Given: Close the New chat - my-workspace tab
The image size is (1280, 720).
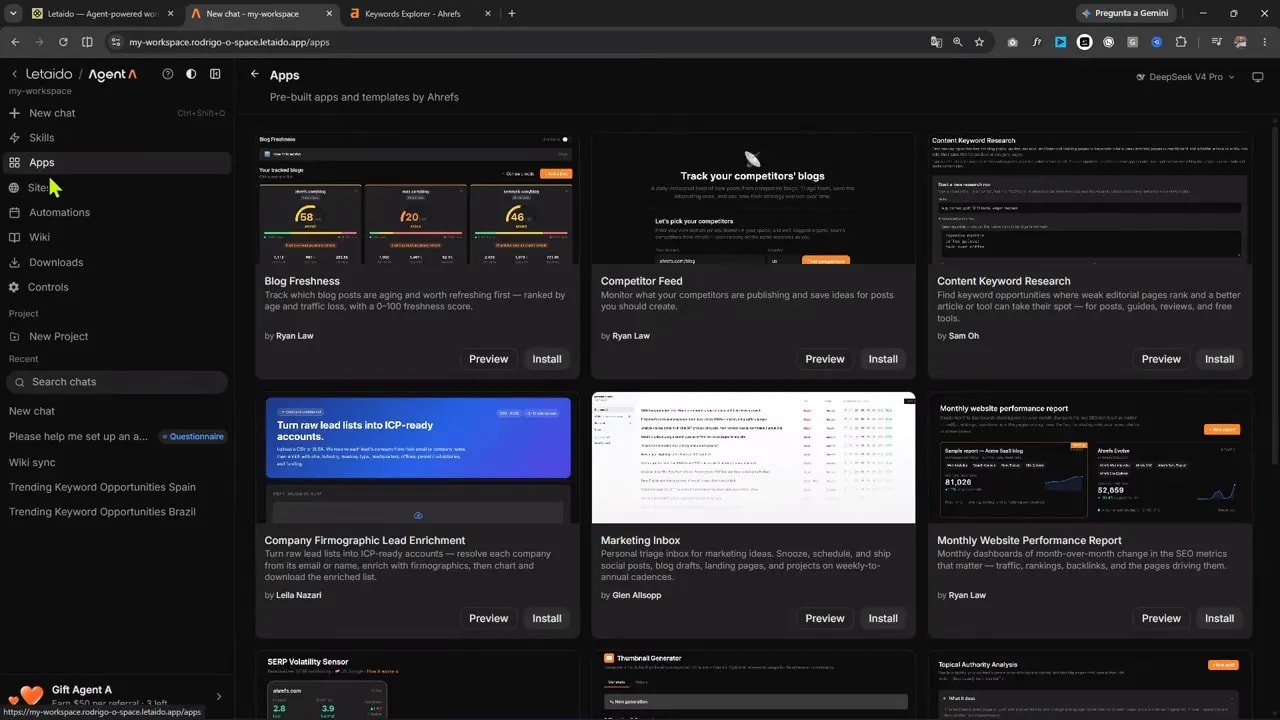Looking at the screenshot, I should [x=328, y=14].
